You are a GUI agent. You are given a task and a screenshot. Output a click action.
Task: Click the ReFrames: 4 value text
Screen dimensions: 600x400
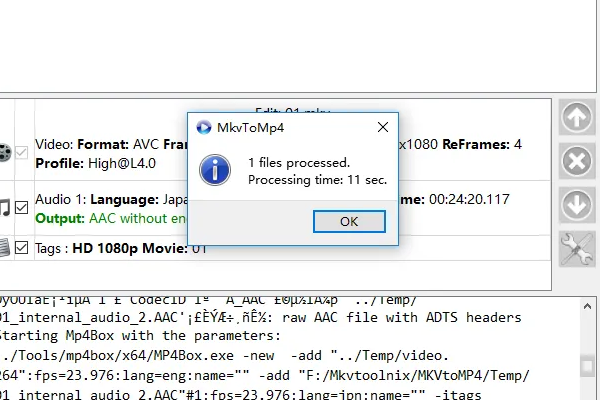pyautogui.click(x=482, y=144)
